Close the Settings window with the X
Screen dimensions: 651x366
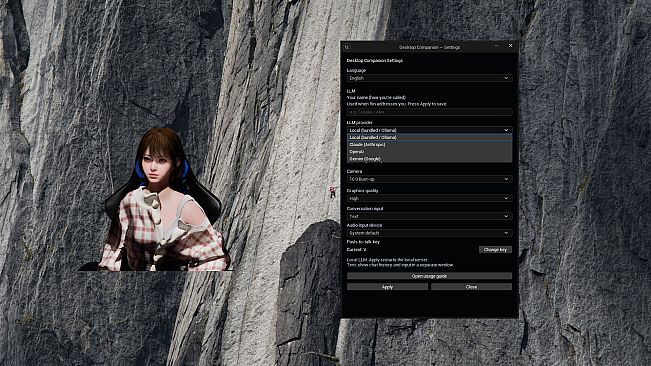[510, 46]
